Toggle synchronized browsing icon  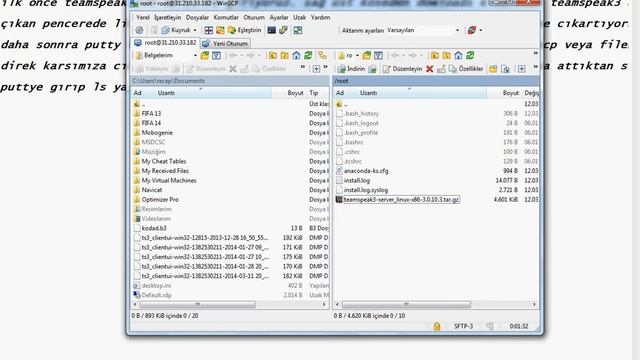point(298,30)
